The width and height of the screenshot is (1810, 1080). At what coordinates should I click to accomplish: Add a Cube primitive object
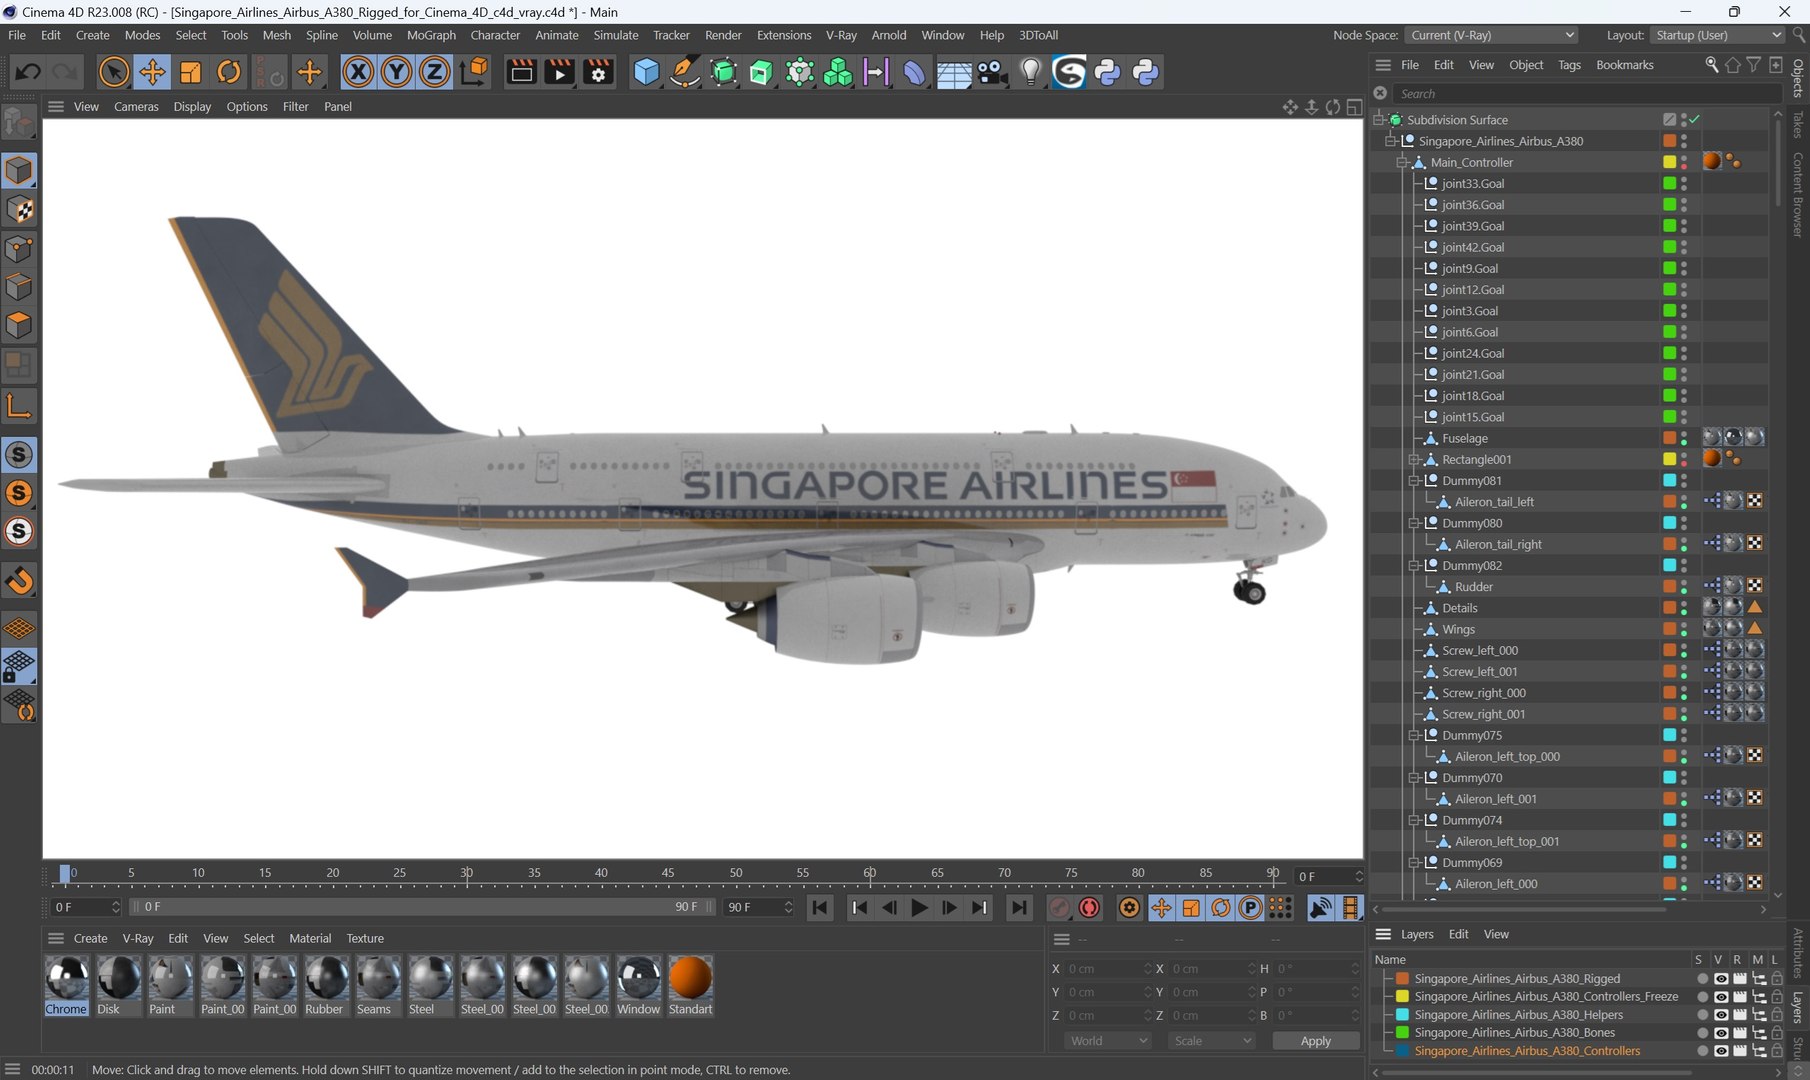click(647, 72)
